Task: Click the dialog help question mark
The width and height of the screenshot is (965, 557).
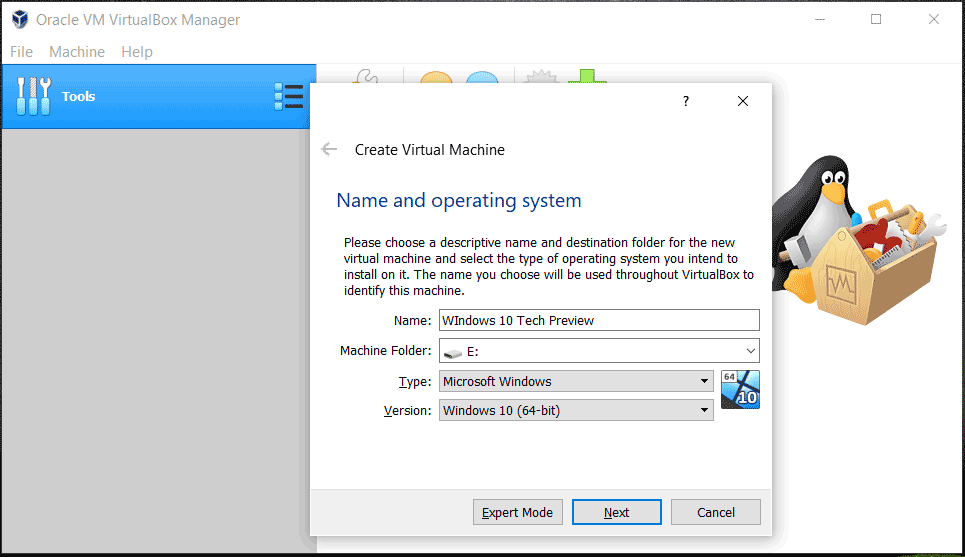Action: 686,101
